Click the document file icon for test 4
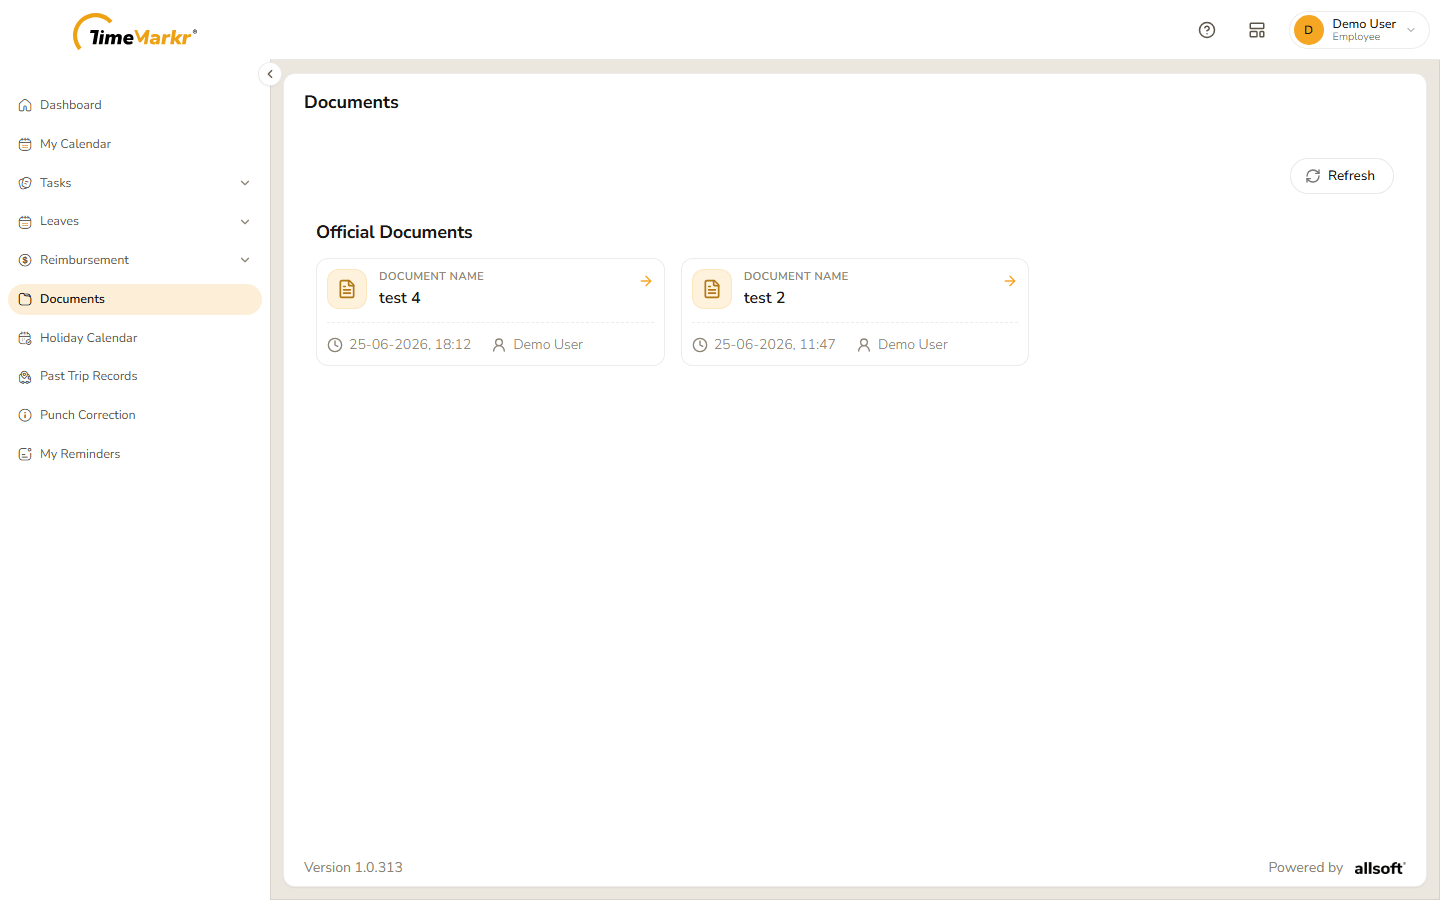 347,289
